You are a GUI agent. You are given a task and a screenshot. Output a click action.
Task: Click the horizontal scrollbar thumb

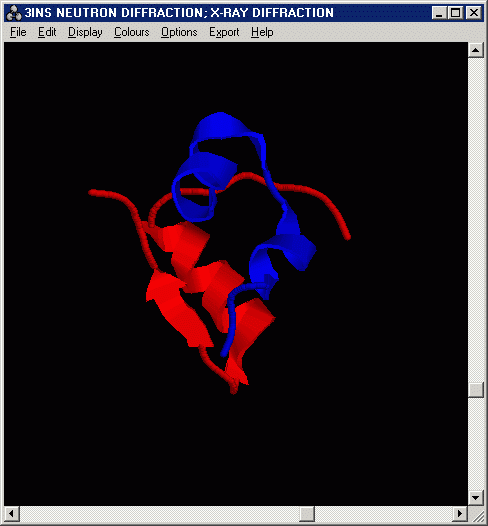[x=307, y=513]
